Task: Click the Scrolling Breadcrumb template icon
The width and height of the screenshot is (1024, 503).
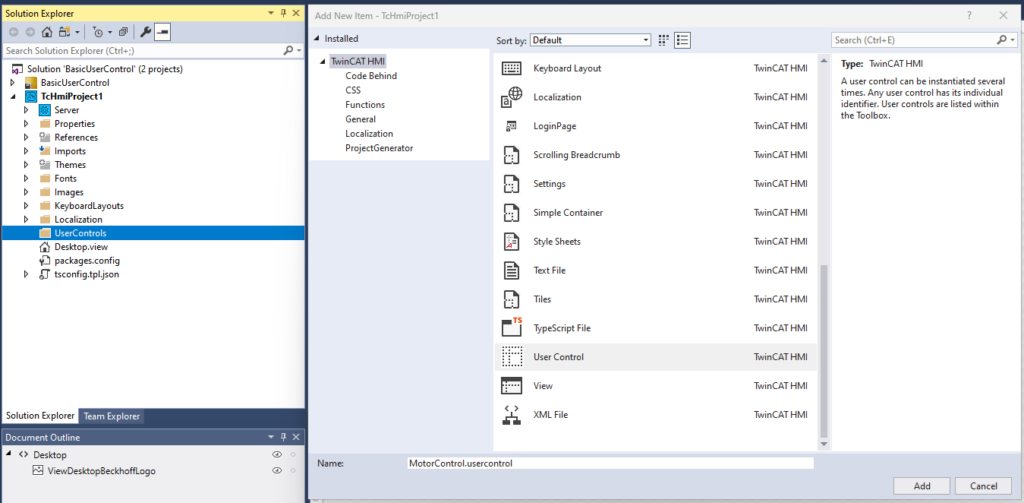Action: coord(511,155)
